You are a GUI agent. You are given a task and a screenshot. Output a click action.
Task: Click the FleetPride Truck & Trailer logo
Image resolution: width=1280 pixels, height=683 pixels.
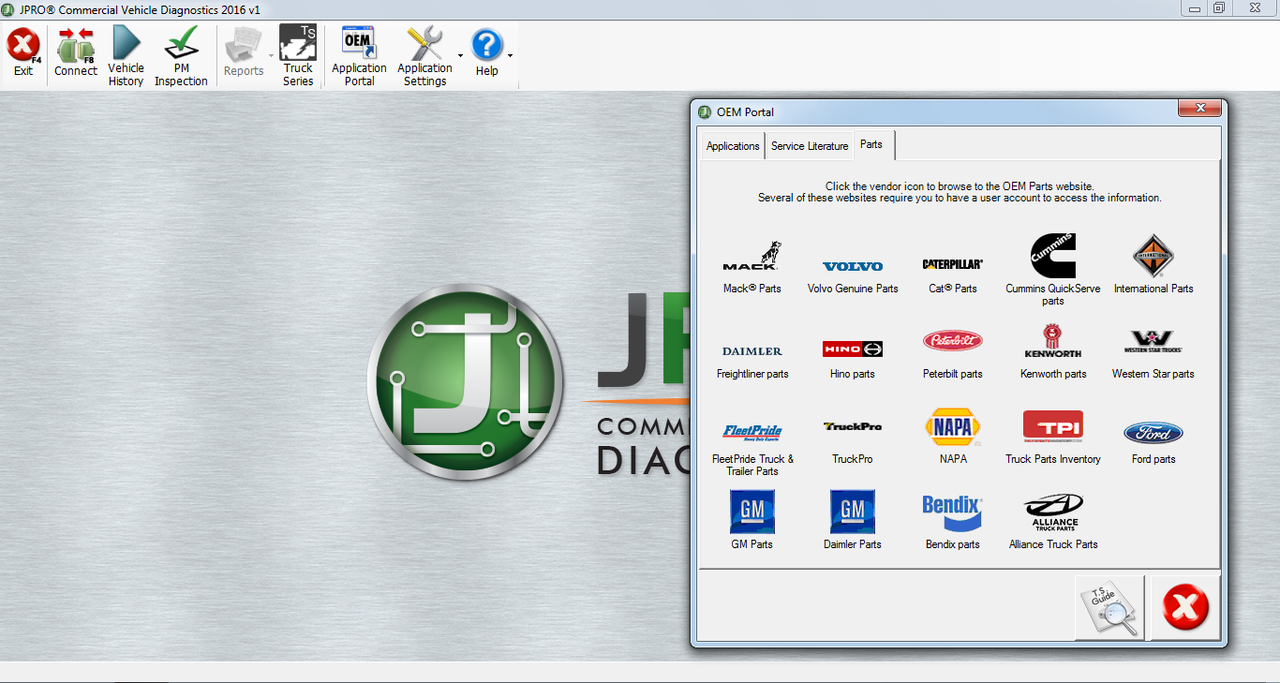tap(752, 432)
